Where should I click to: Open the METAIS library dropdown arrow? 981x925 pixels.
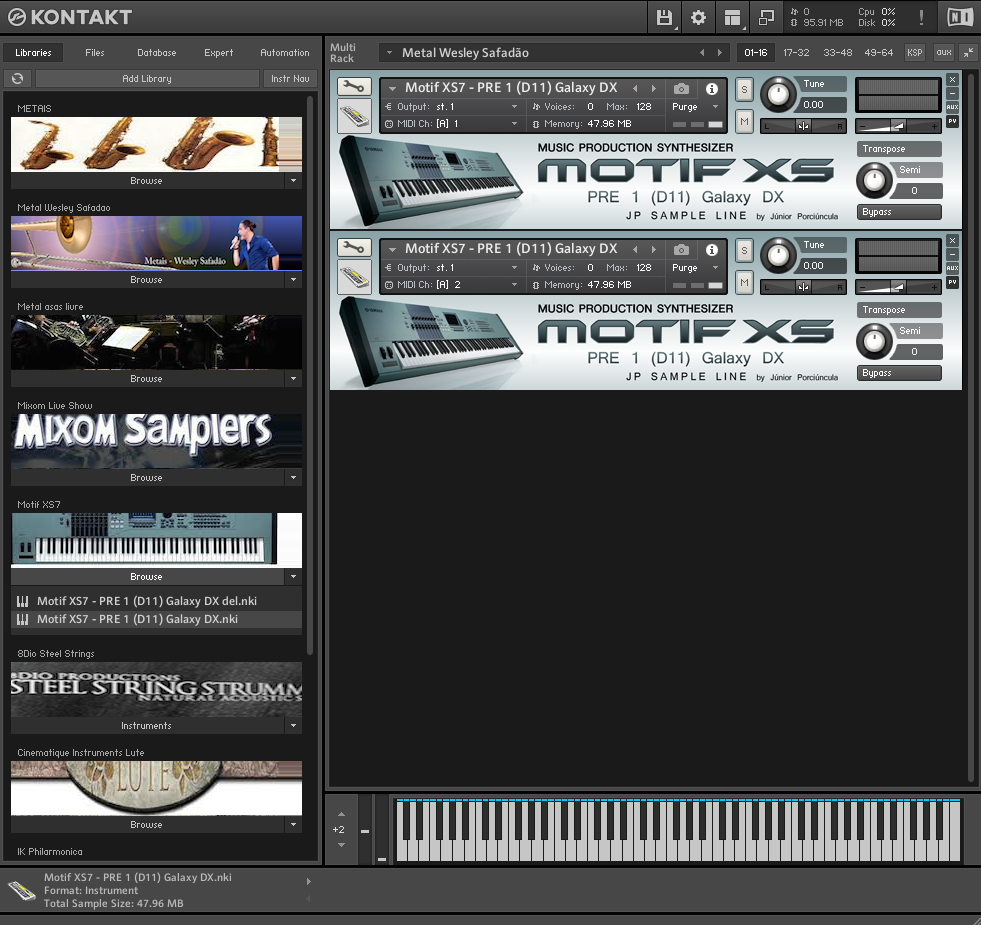tap(293, 181)
